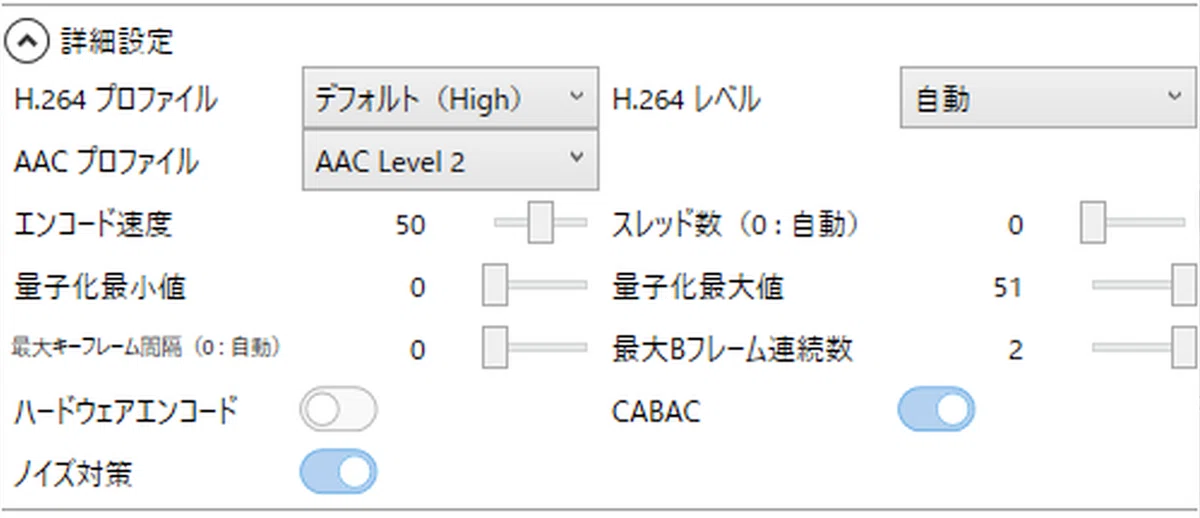Click the ノイズ対策 label text
The image size is (1200, 518).
point(74,473)
